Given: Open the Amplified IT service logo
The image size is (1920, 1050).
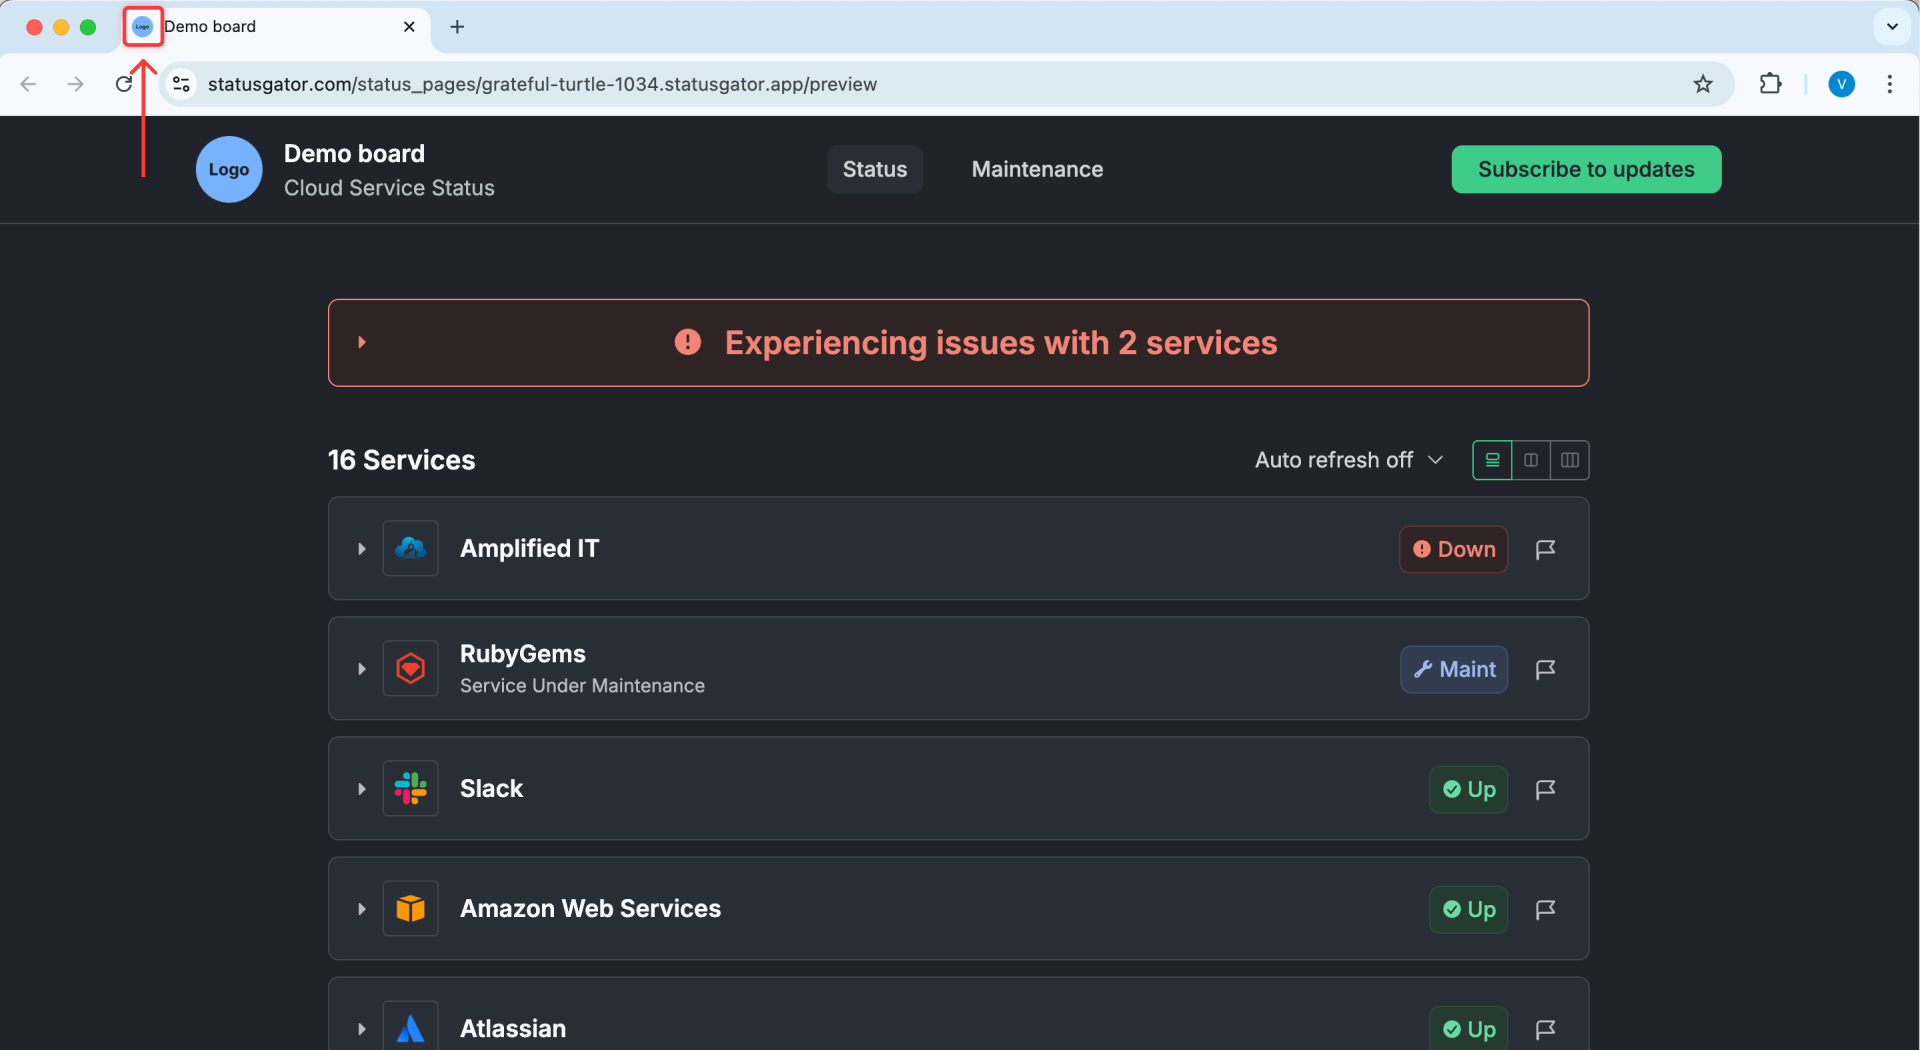Looking at the screenshot, I should coord(411,548).
